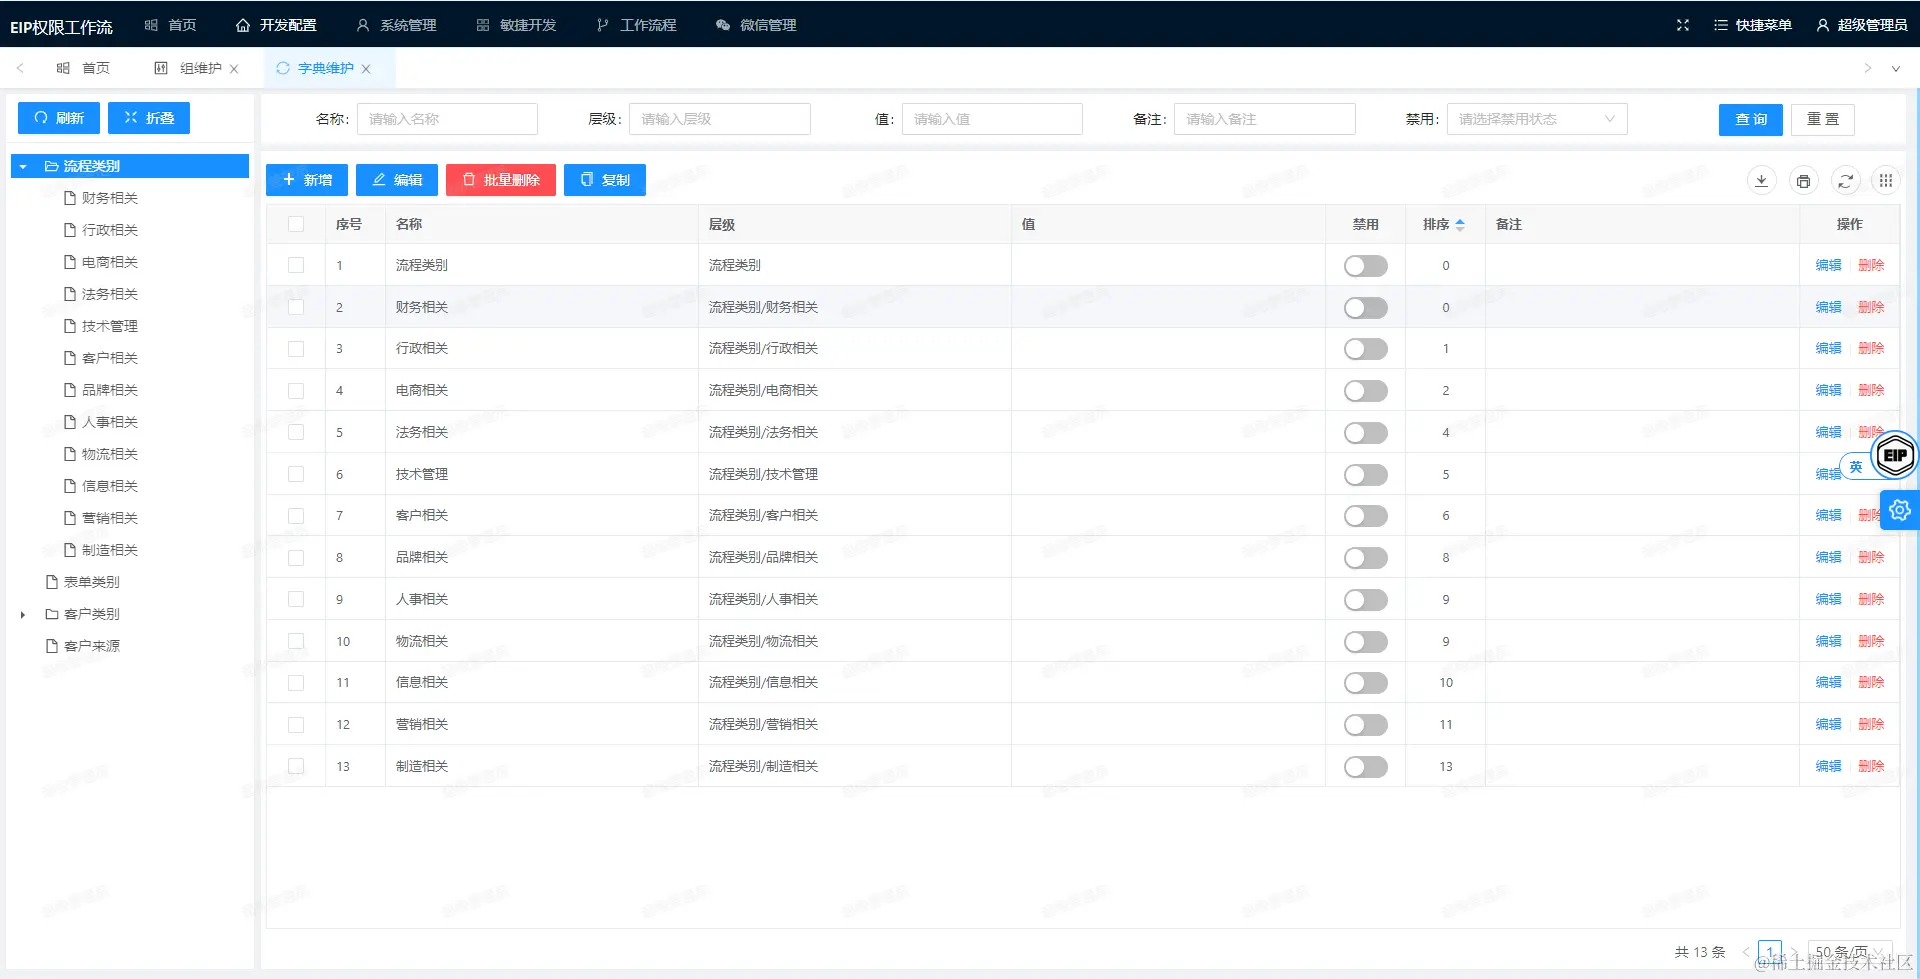Screen dimensions: 1920x979
Task: Click 删除 link in 人事相关 row
Action: [1871, 599]
